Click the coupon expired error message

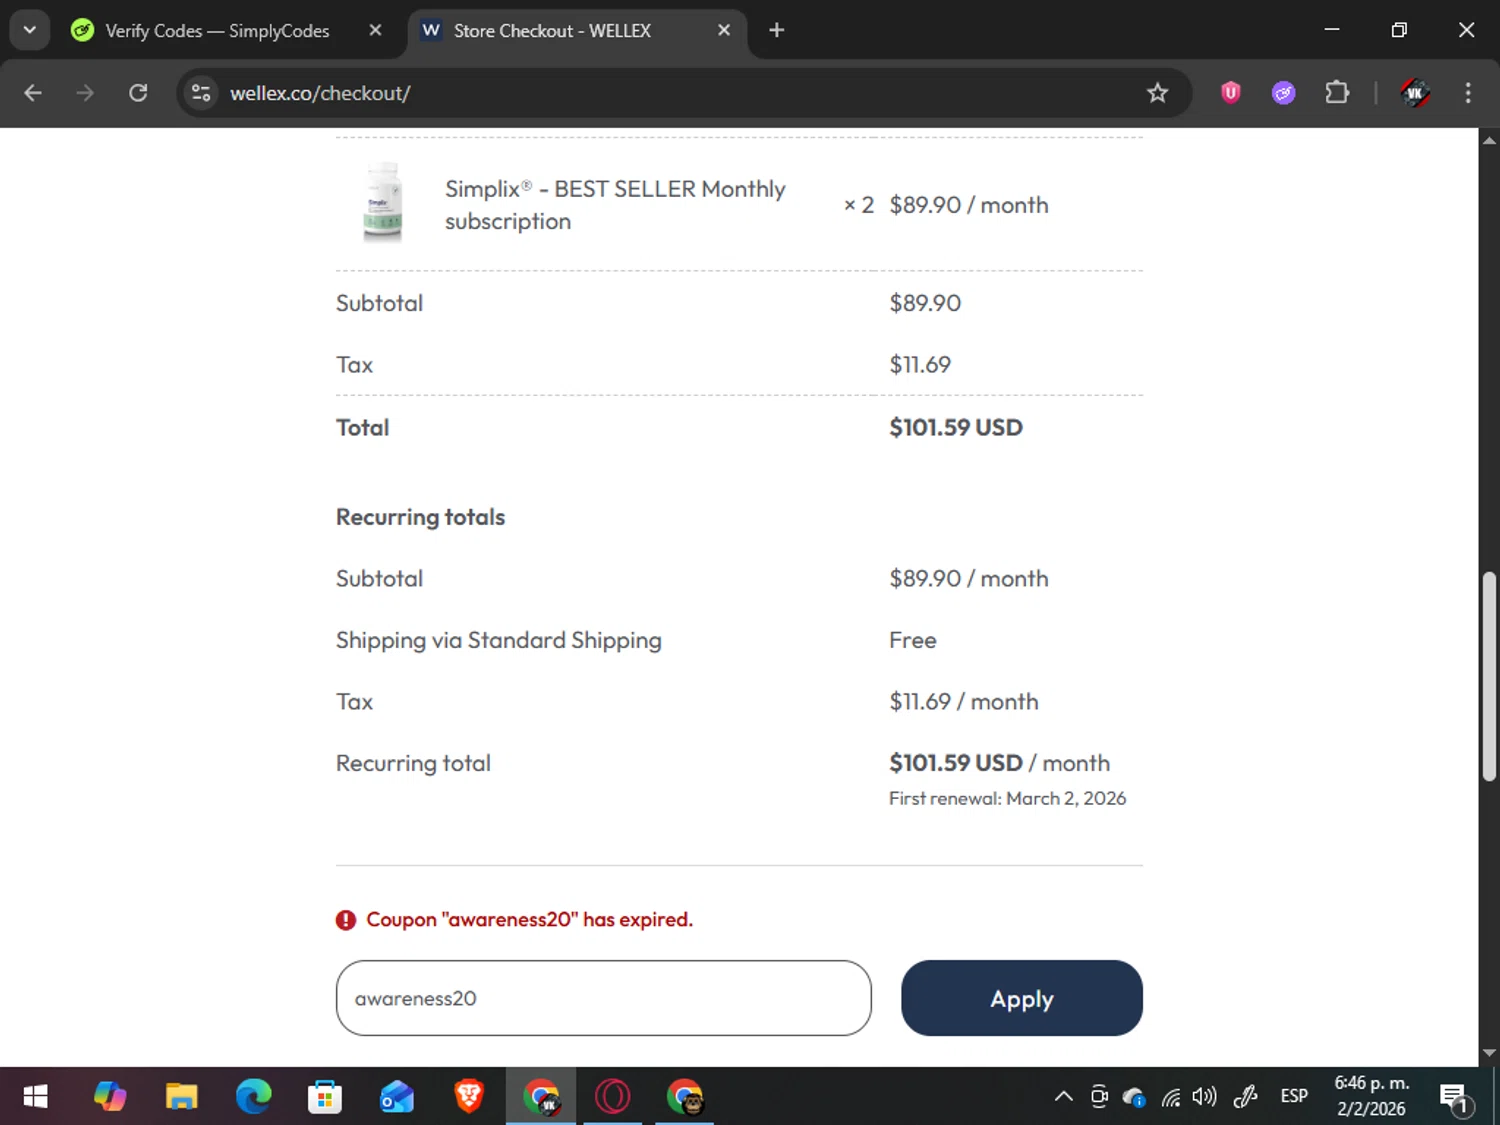[529, 920]
